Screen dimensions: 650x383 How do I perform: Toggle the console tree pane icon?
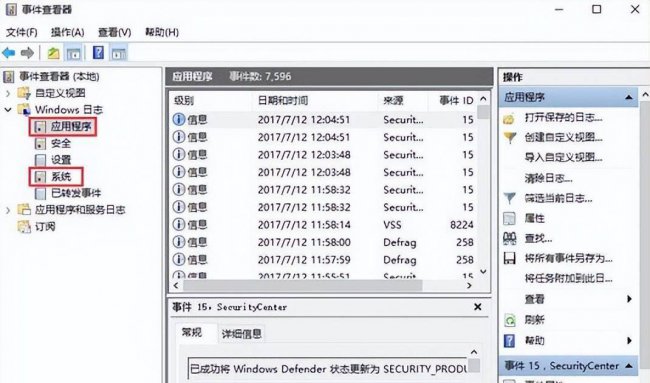74,53
